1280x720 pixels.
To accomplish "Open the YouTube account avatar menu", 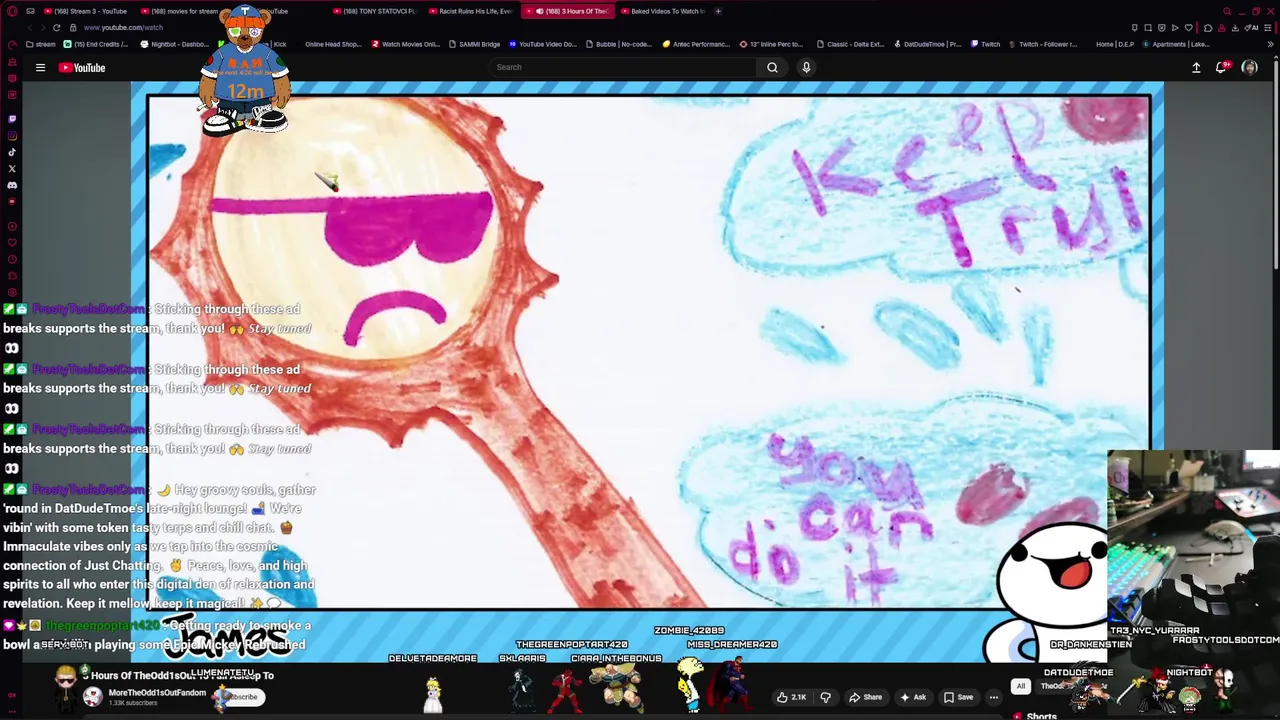I will pyautogui.click(x=1249, y=67).
